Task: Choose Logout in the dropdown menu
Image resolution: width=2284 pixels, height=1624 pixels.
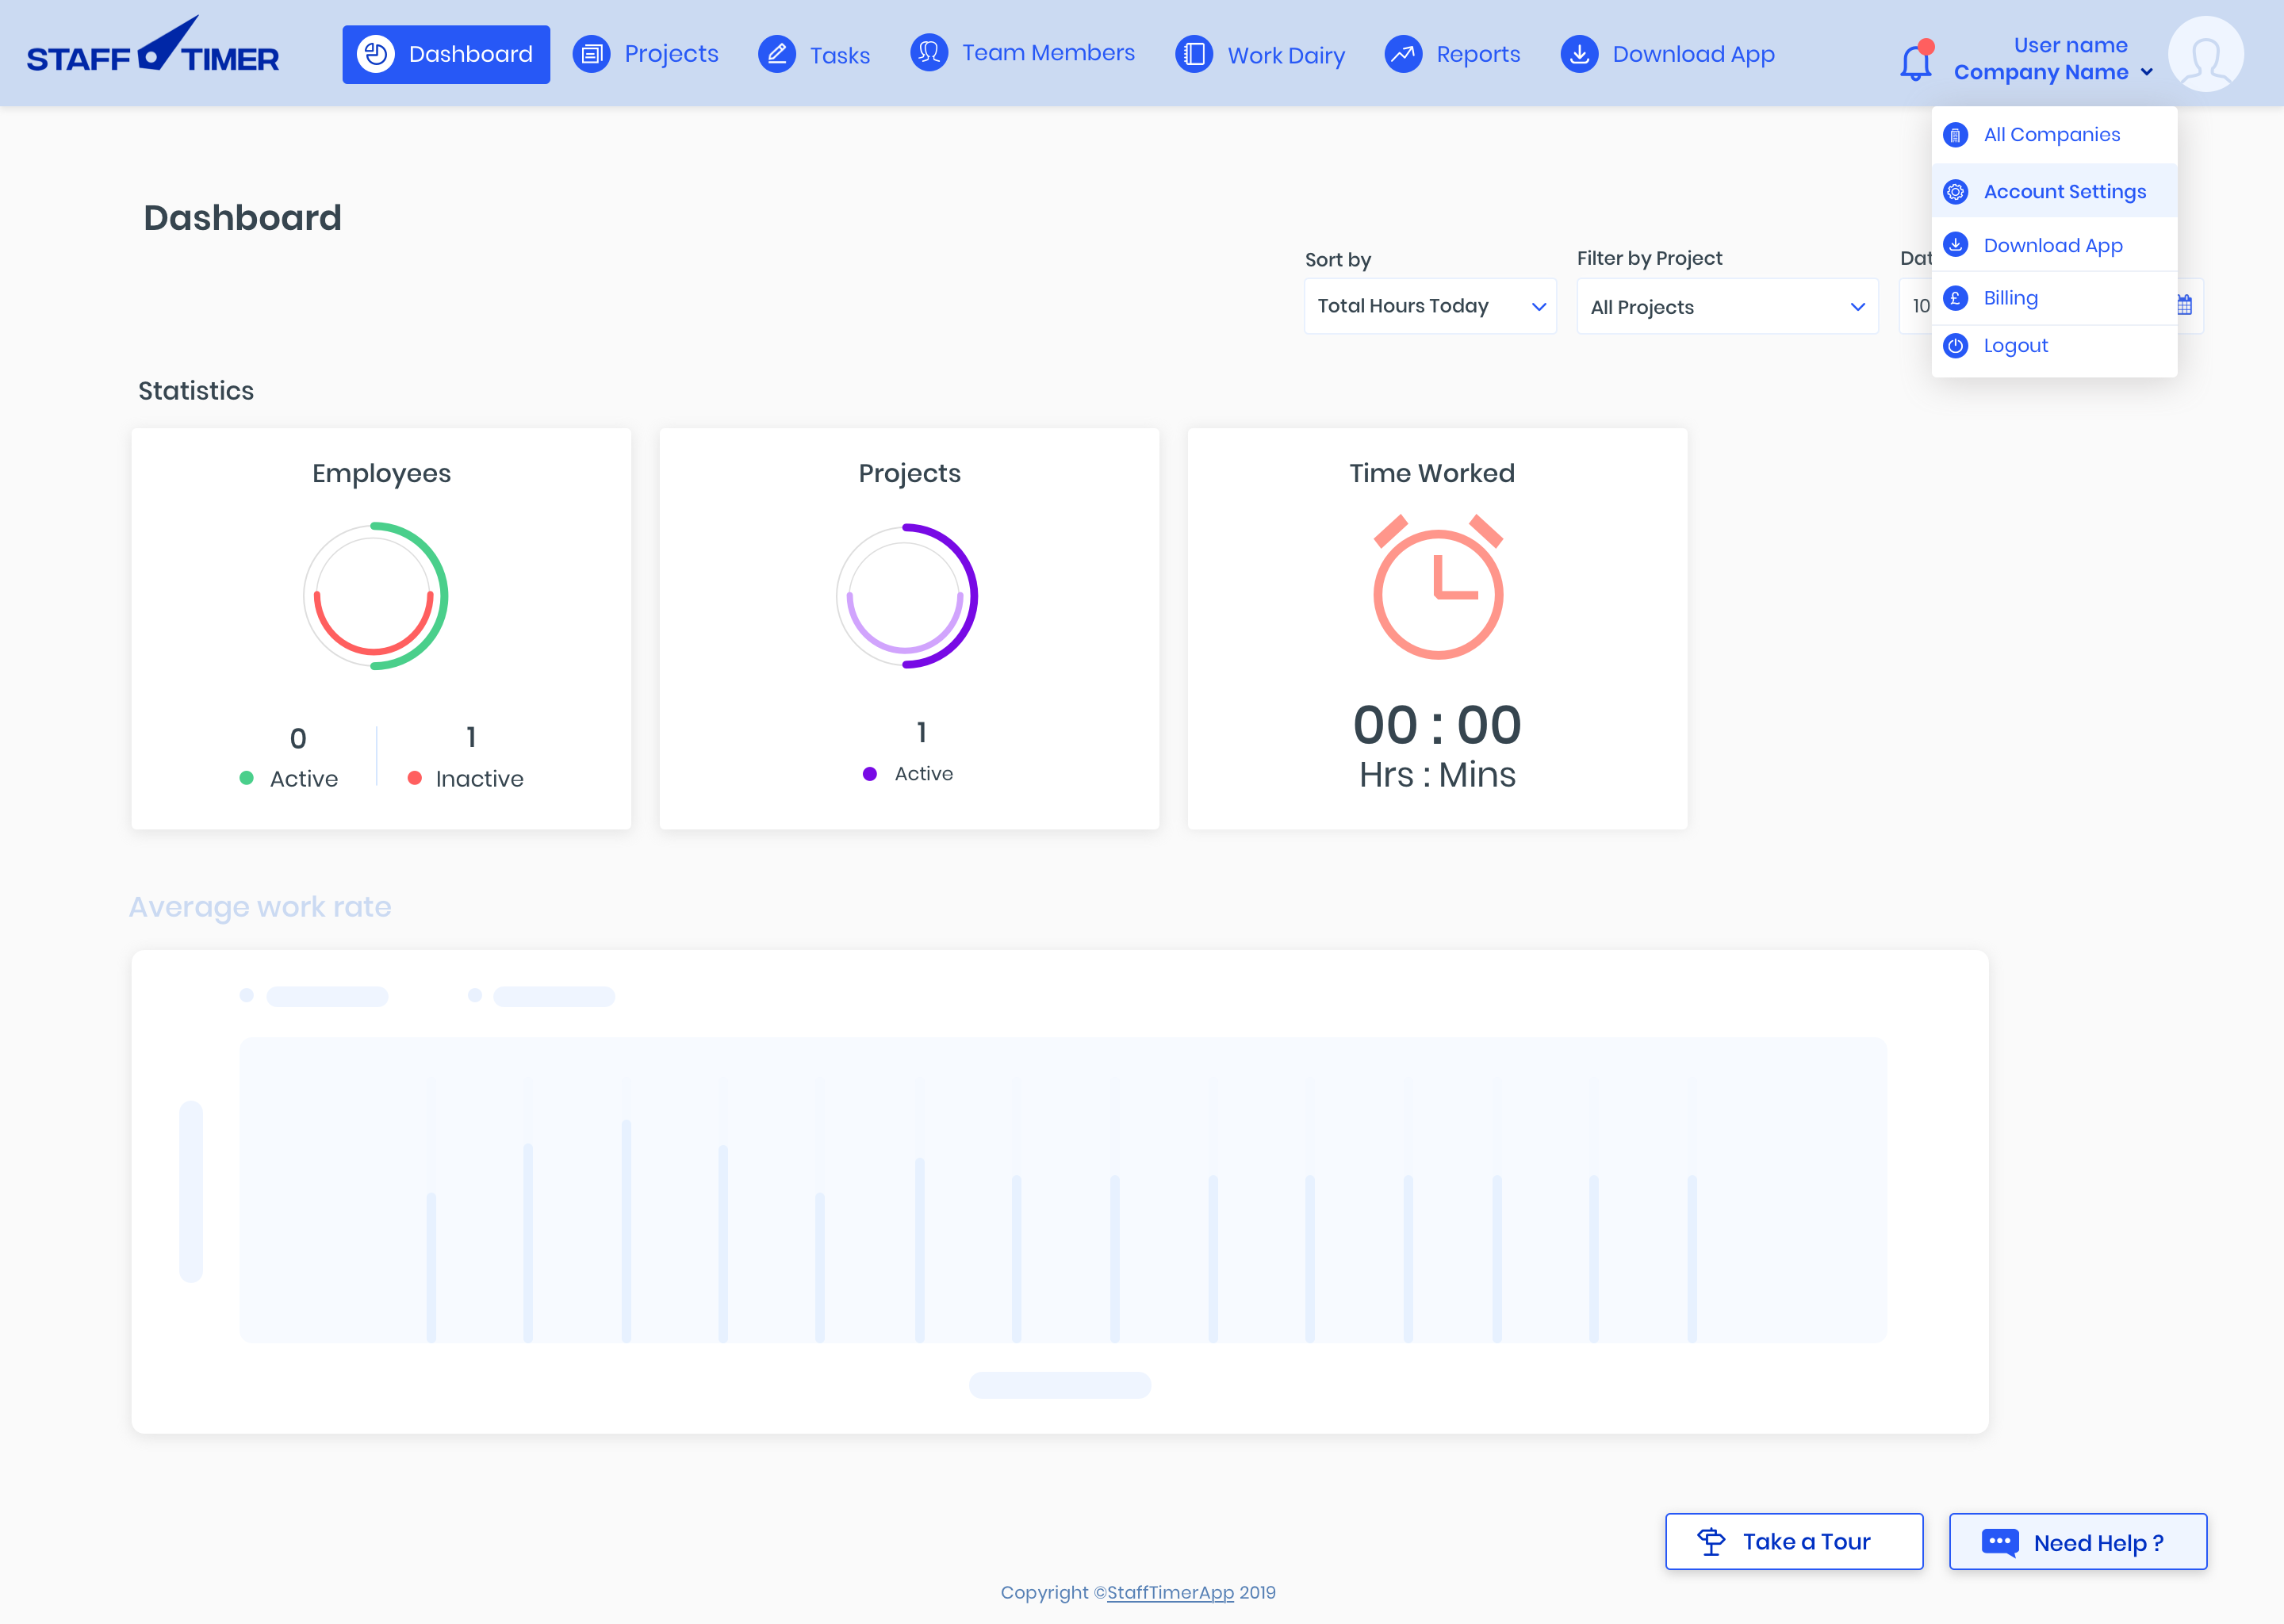Action: 2015,345
